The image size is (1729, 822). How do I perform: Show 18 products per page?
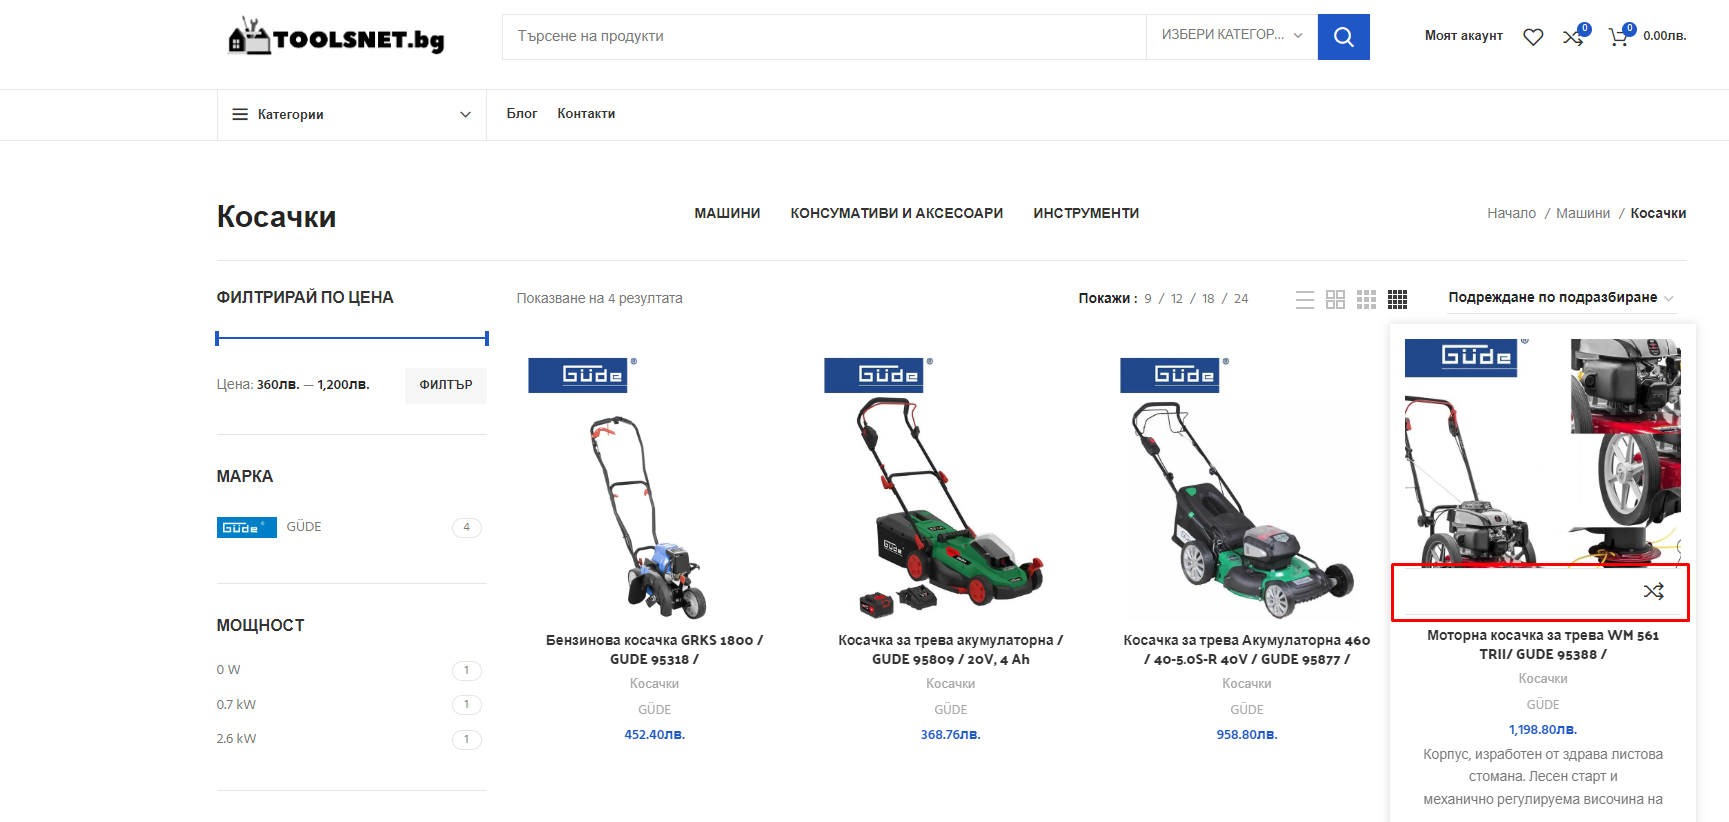coord(1208,299)
